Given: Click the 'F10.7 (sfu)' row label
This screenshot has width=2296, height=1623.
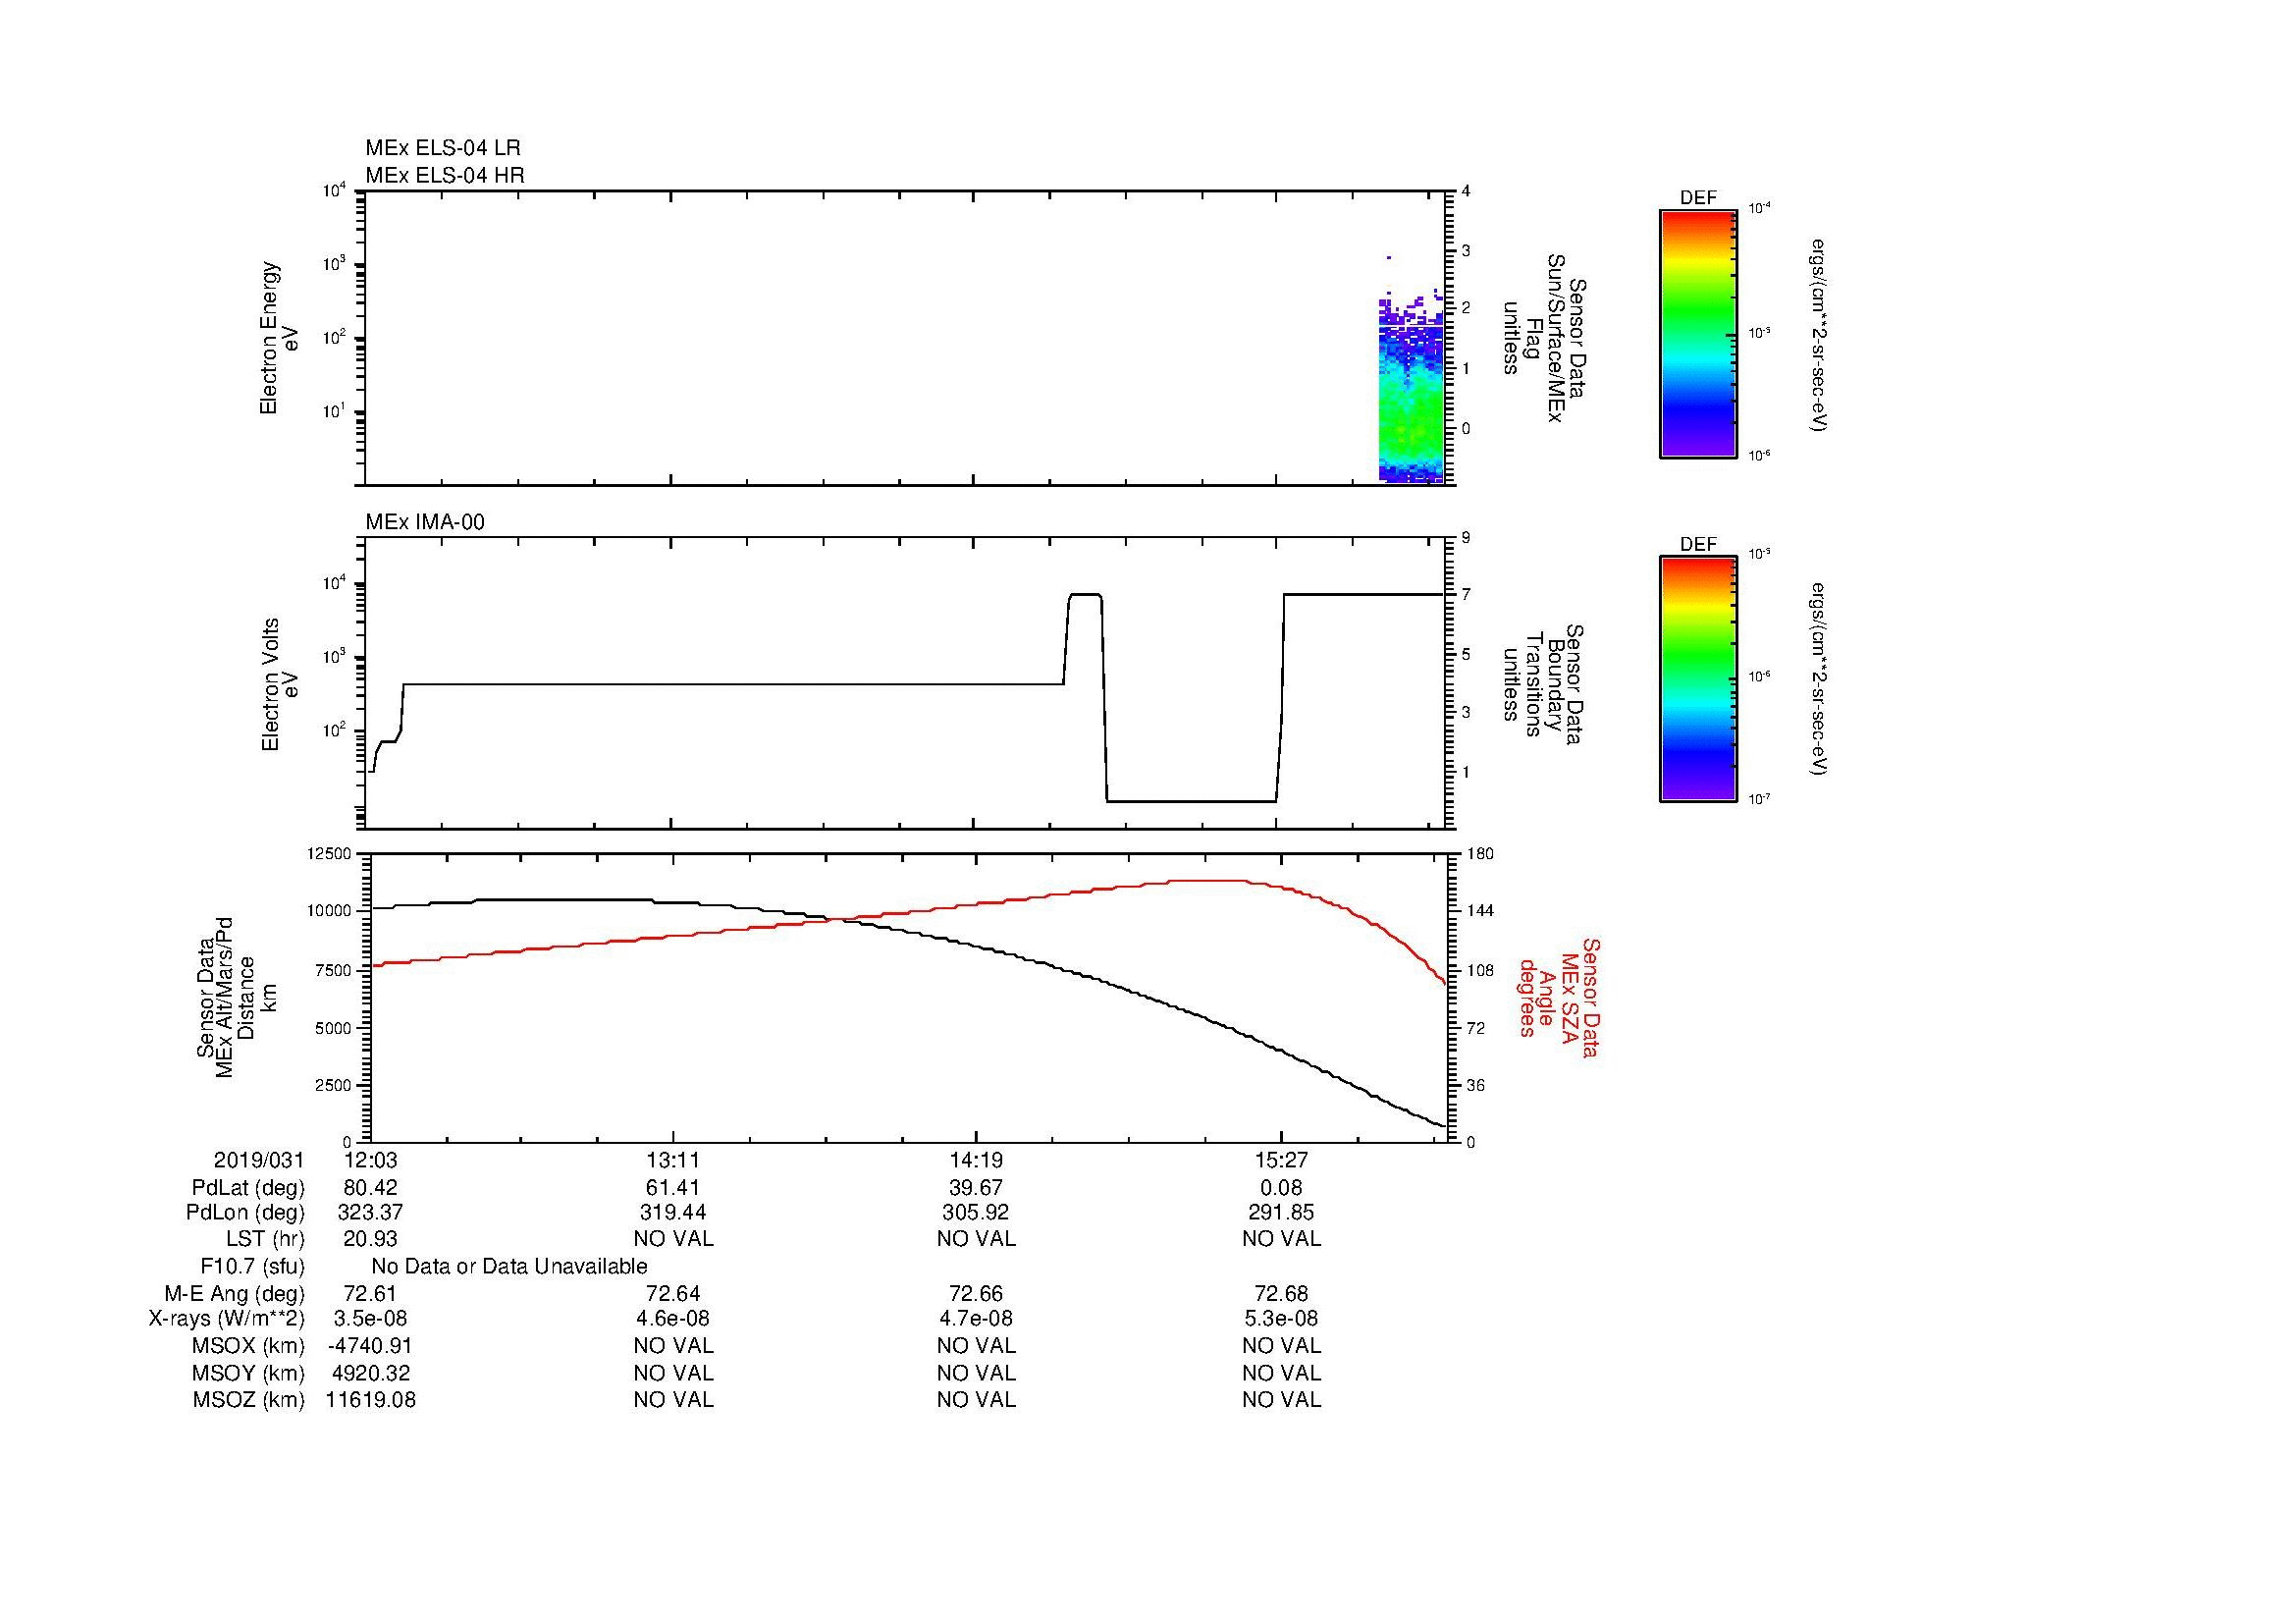Looking at the screenshot, I should [252, 1267].
